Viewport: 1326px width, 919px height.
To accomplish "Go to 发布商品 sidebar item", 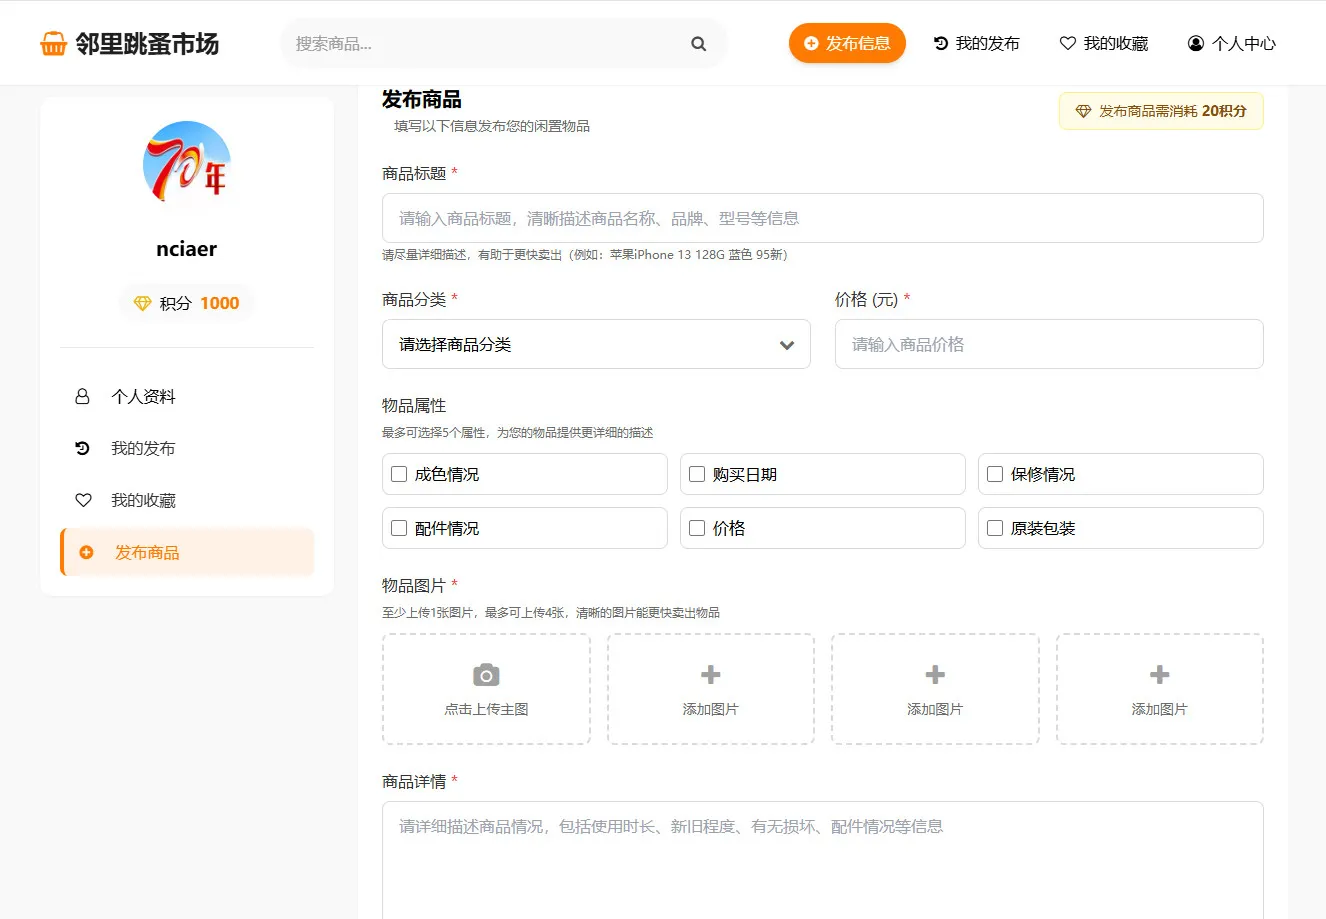I will point(187,552).
